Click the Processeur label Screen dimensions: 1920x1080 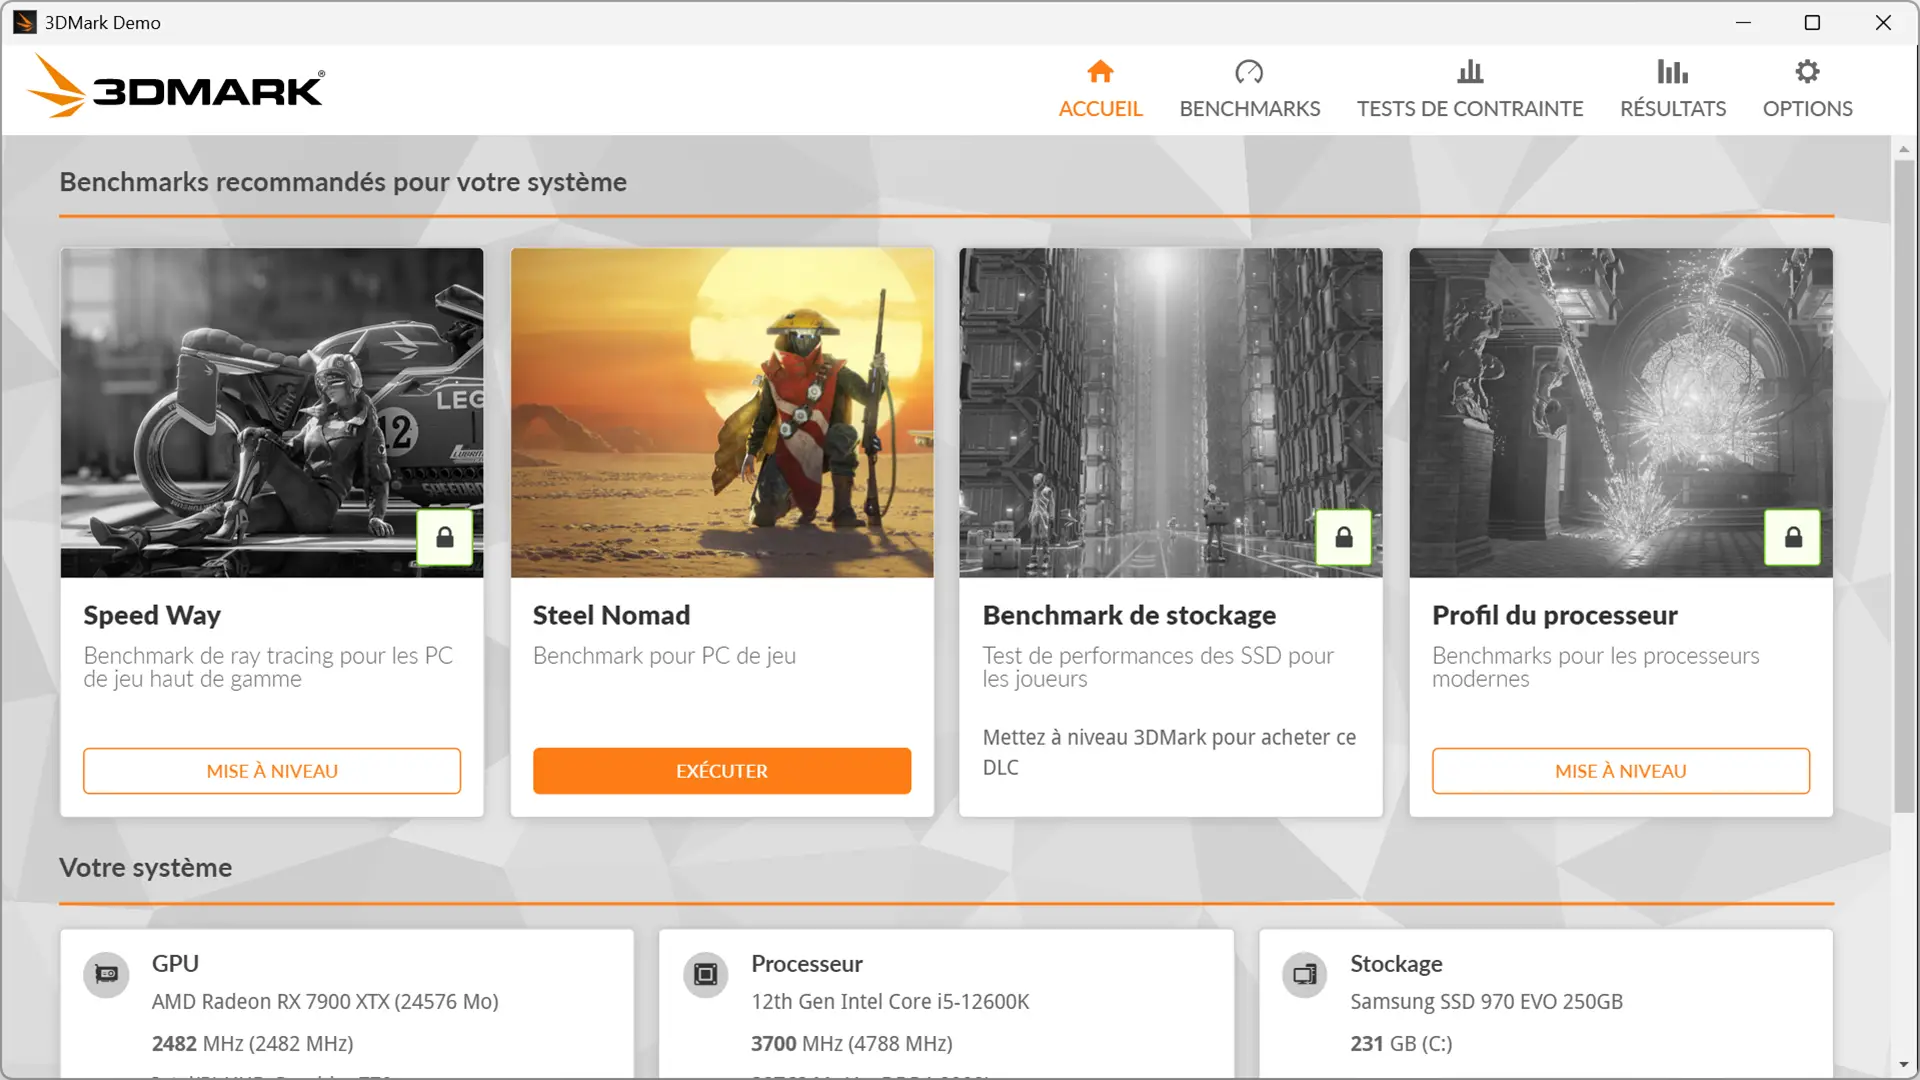pyautogui.click(x=807, y=964)
